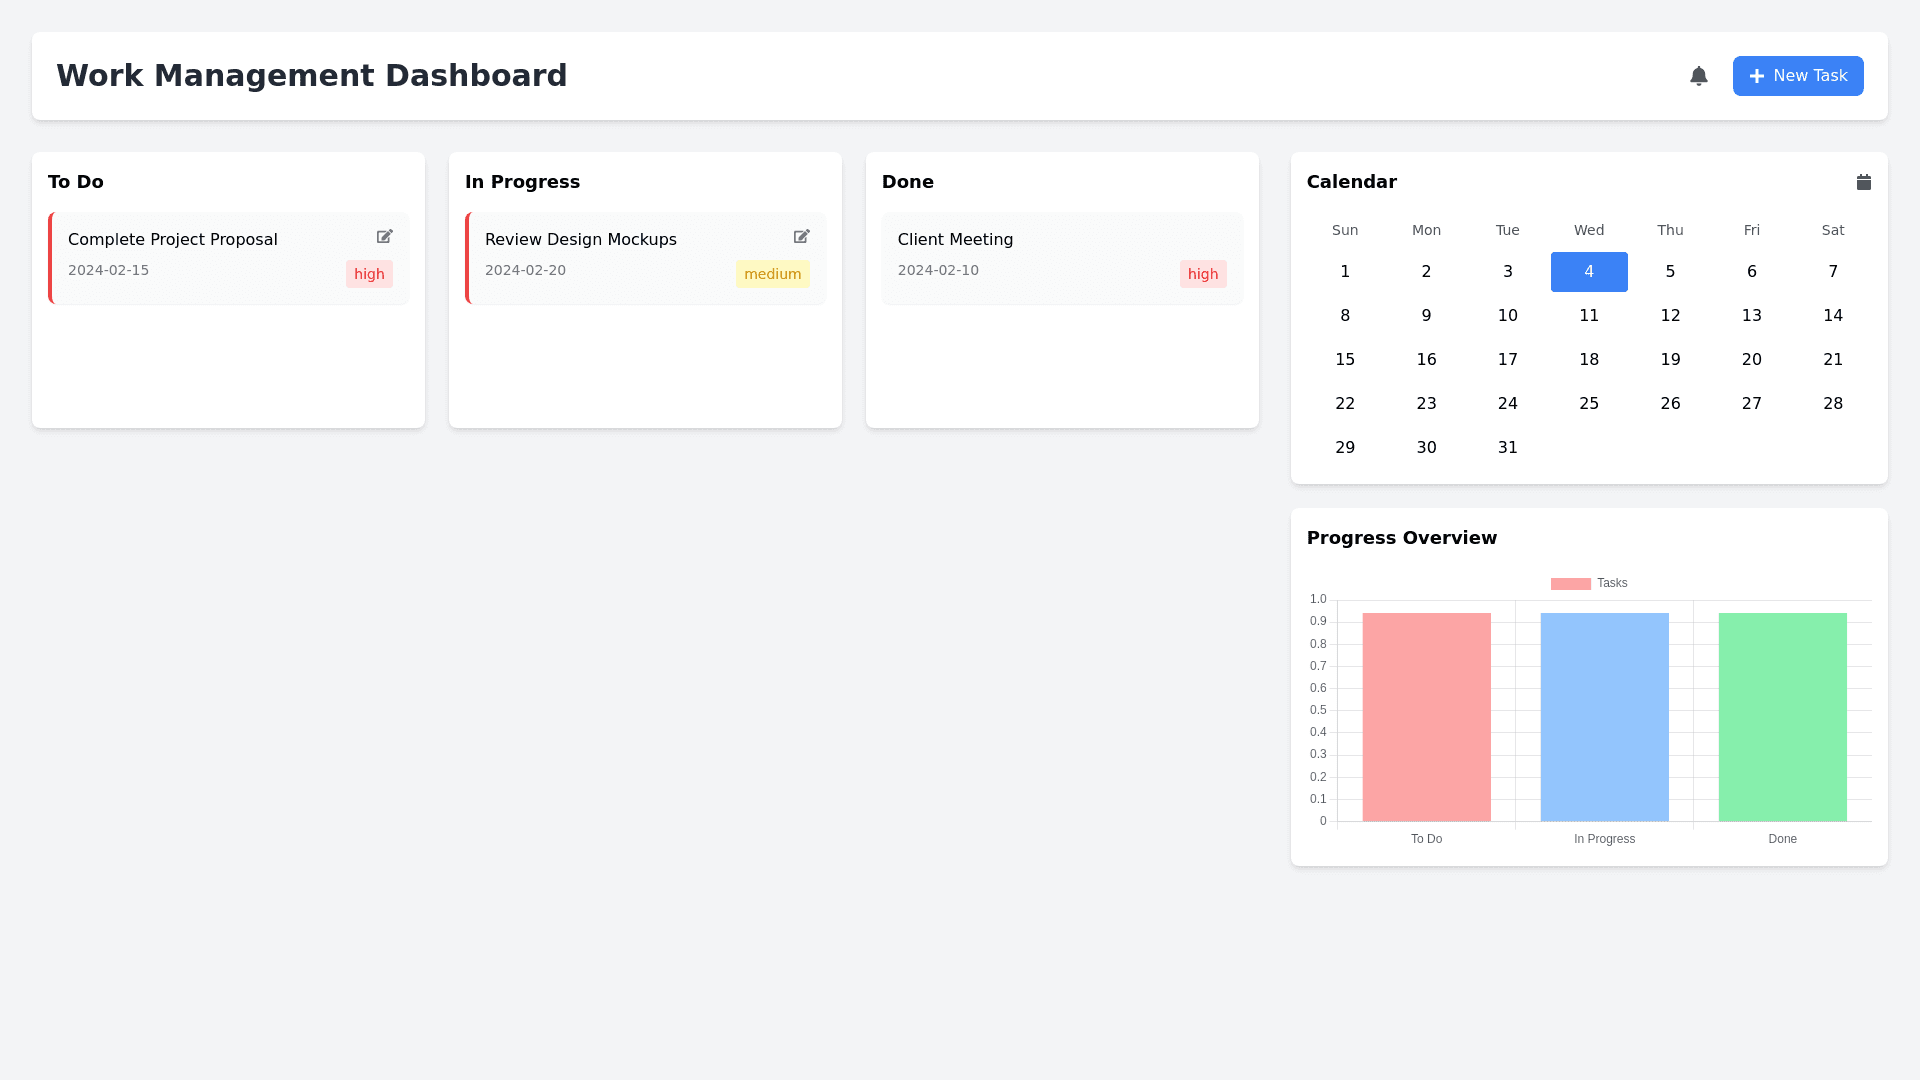Choose day 20 on the calendar
The height and width of the screenshot is (1080, 1920).
pyautogui.click(x=1751, y=360)
